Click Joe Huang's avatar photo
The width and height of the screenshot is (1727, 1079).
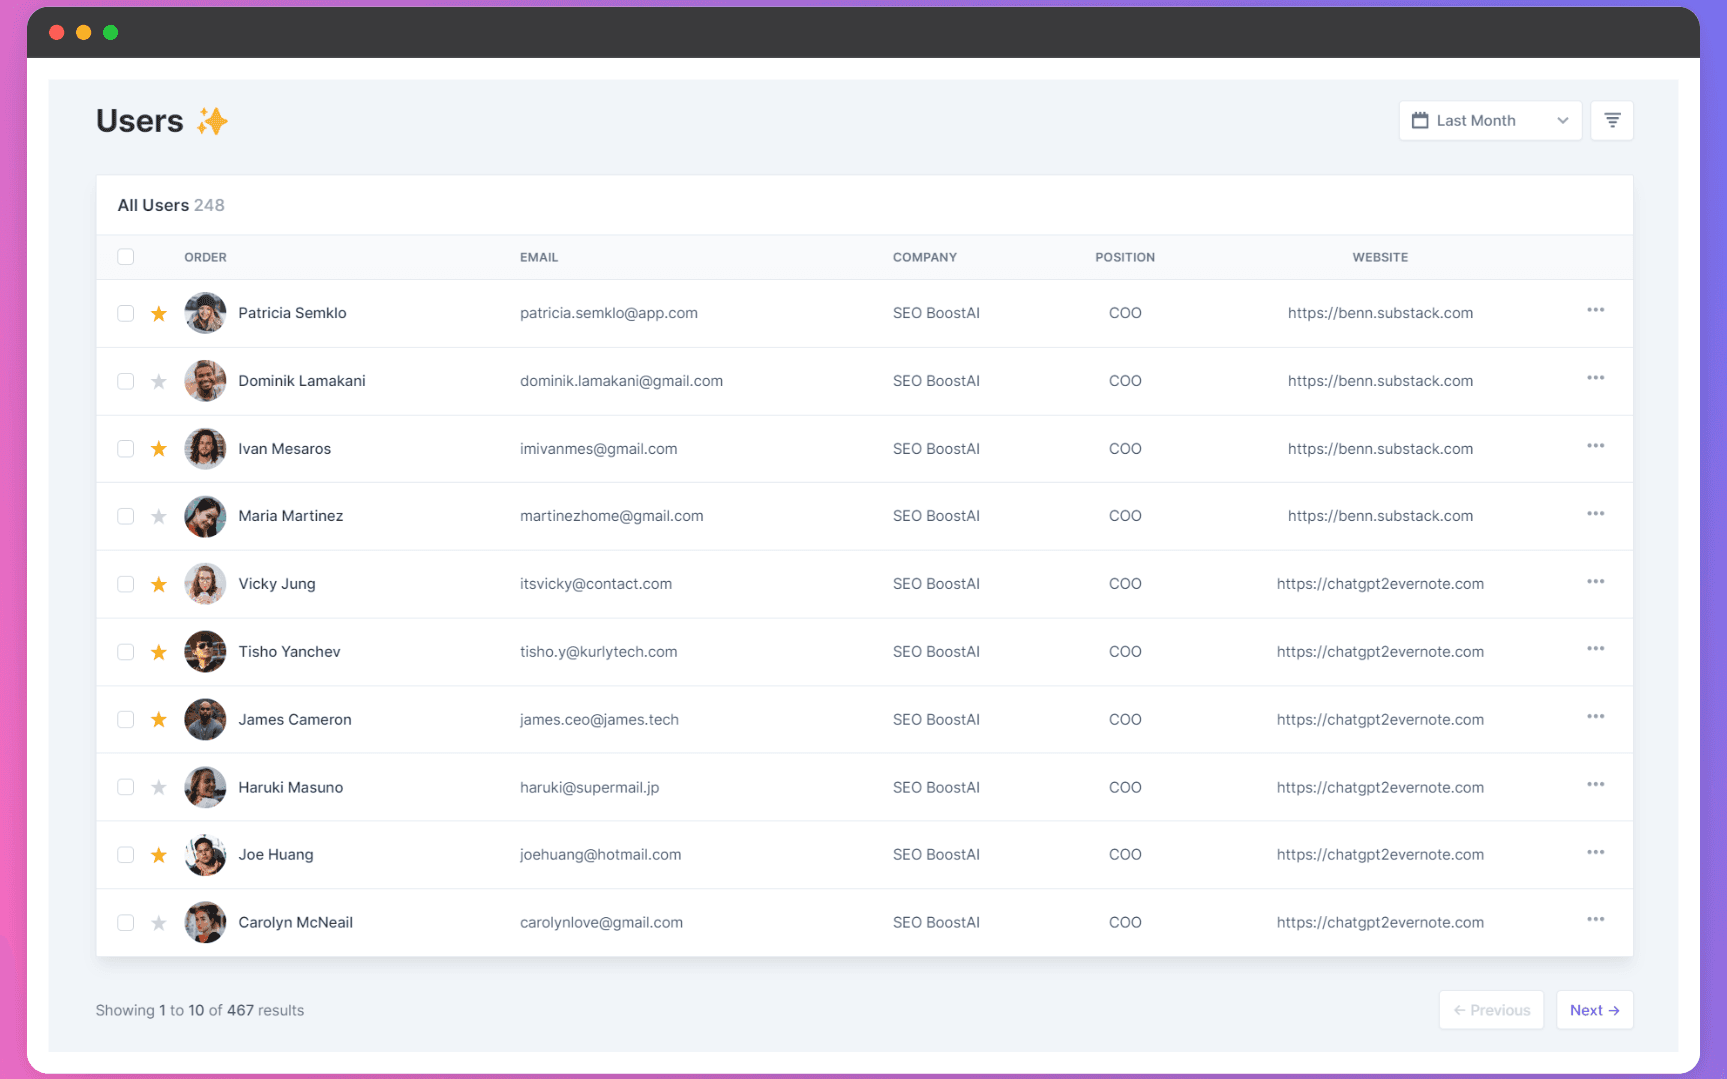click(205, 855)
